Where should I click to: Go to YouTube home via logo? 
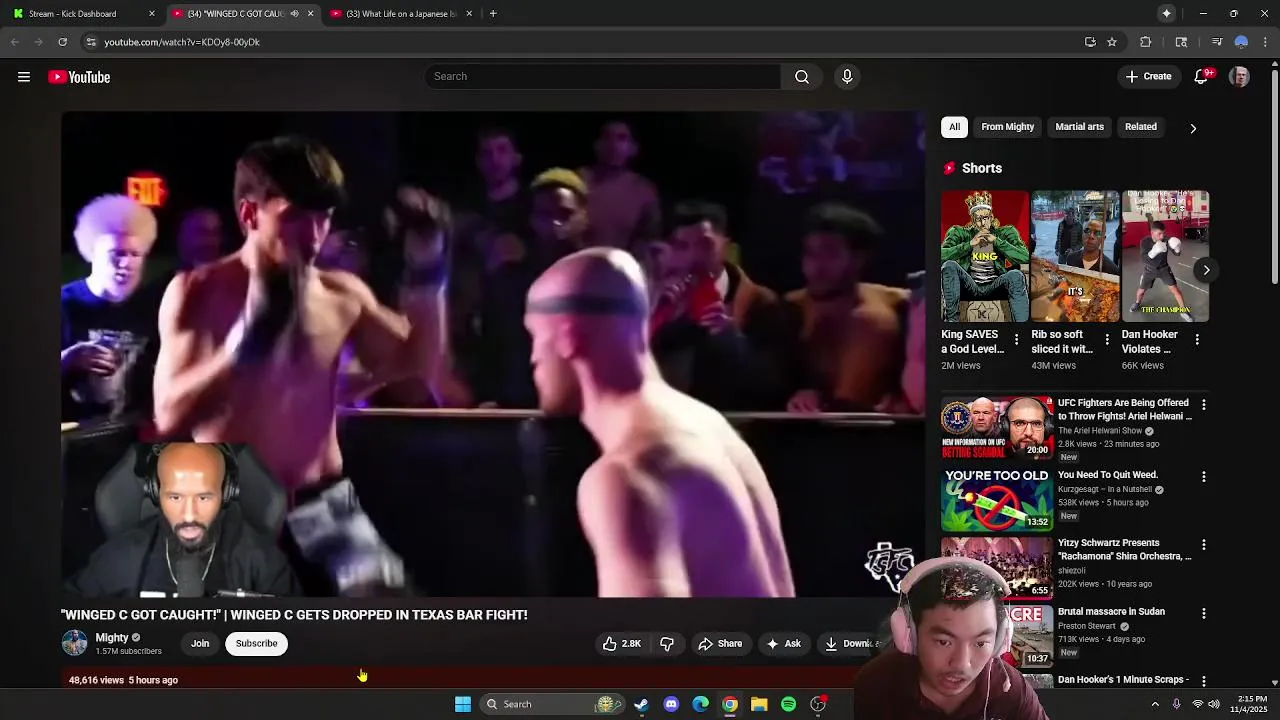tap(79, 77)
